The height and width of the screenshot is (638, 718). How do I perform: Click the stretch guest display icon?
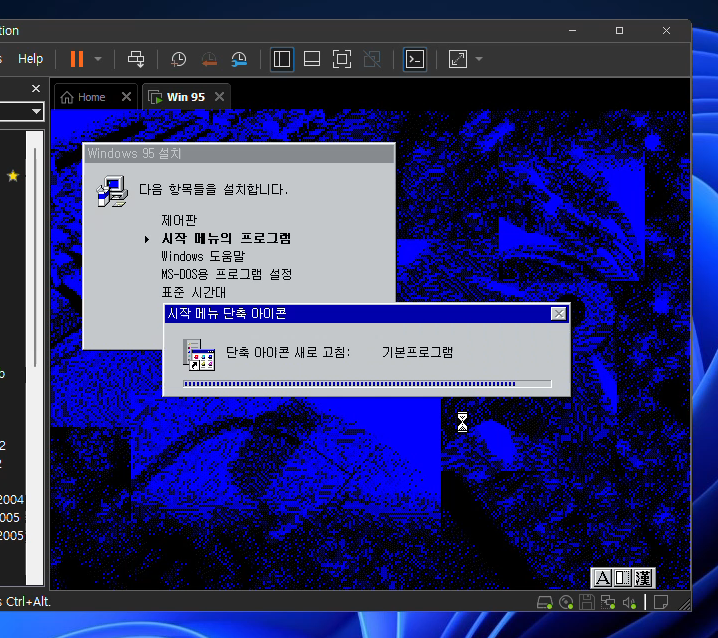coord(457,59)
